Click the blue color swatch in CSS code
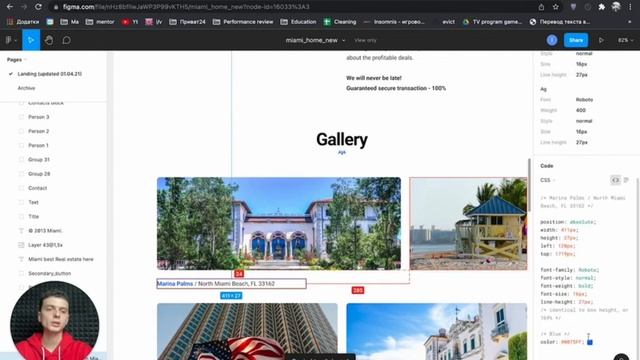Image resolution: width=640 pixels, height=360 pixels. coord(590,342)
